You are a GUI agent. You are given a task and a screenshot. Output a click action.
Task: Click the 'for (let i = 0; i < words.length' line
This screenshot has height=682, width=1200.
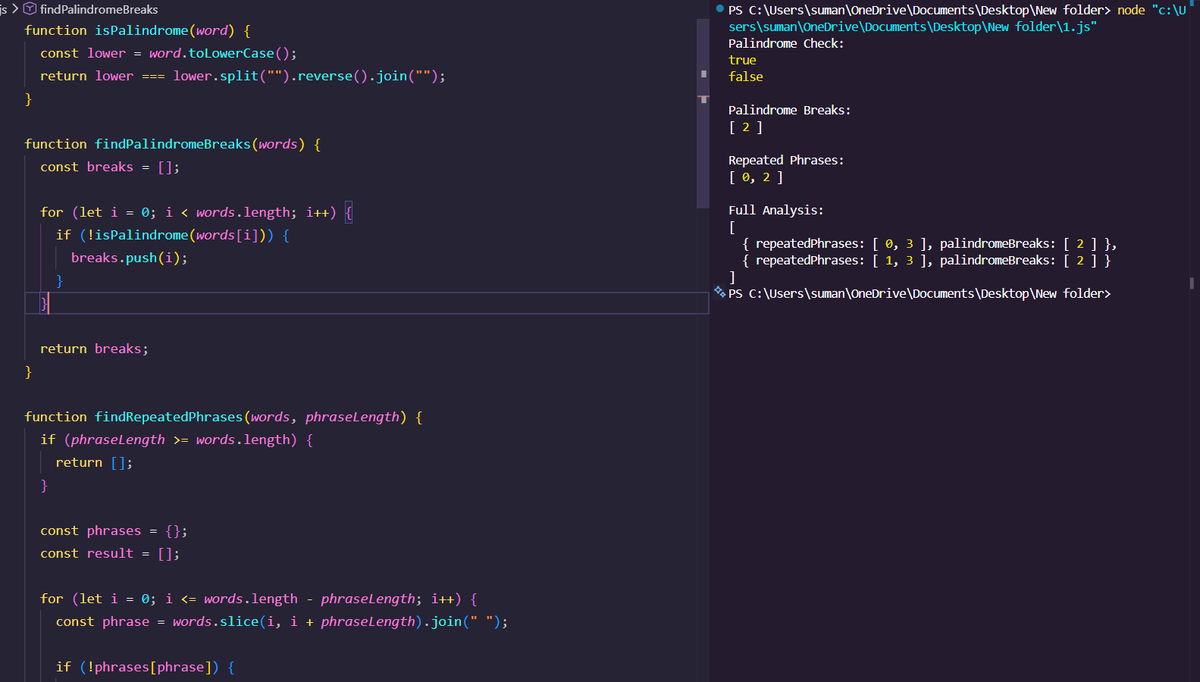tap(198, 213)
